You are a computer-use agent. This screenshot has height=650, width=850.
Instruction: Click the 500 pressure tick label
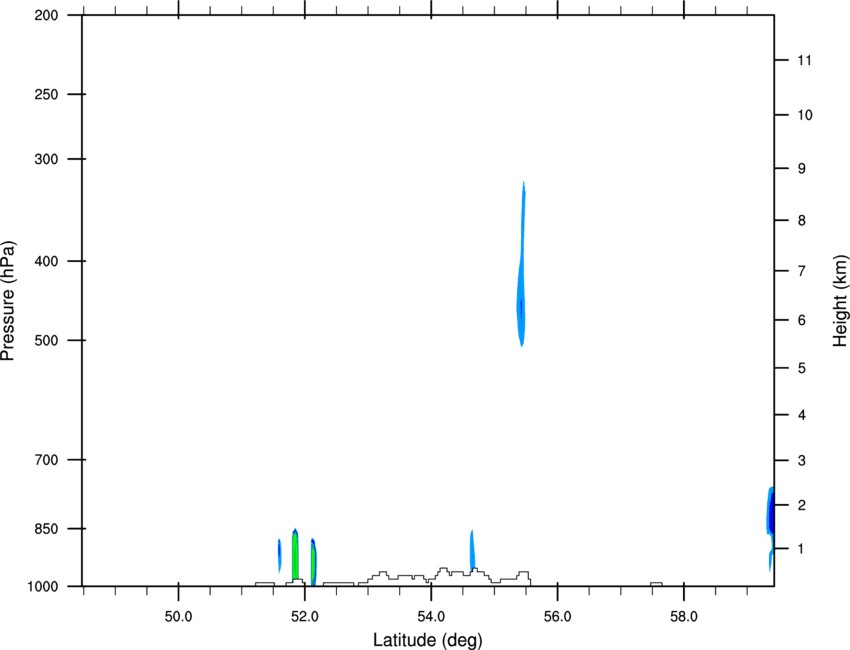click(x=46, y=340)
